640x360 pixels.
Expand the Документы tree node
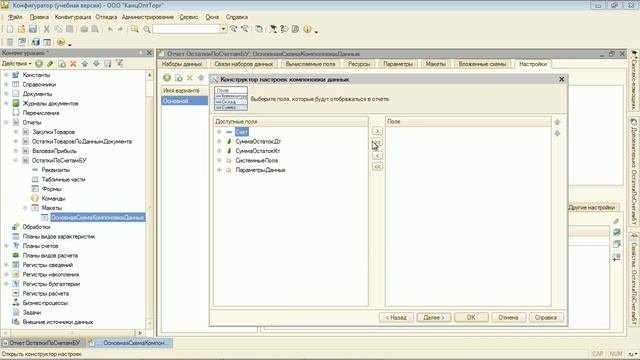(x=7, y=94)
